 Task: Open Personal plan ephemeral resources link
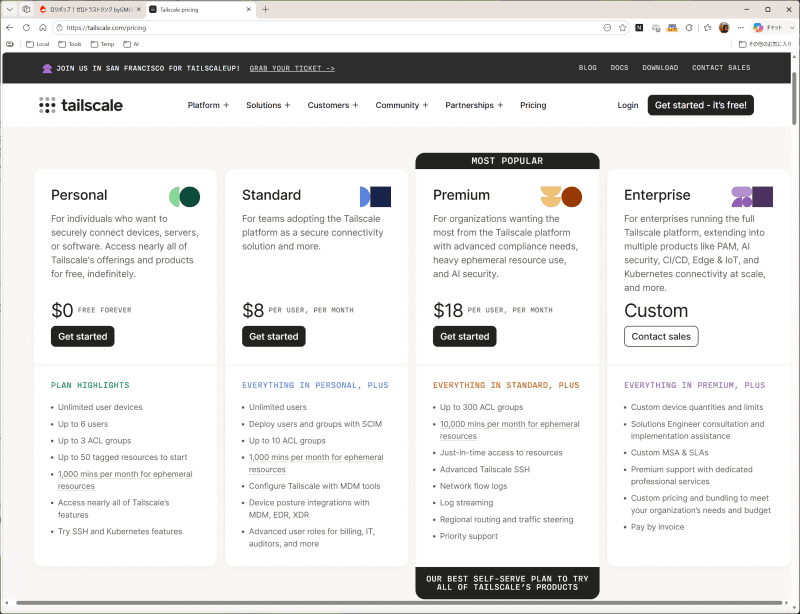click(x=125, y=480)
